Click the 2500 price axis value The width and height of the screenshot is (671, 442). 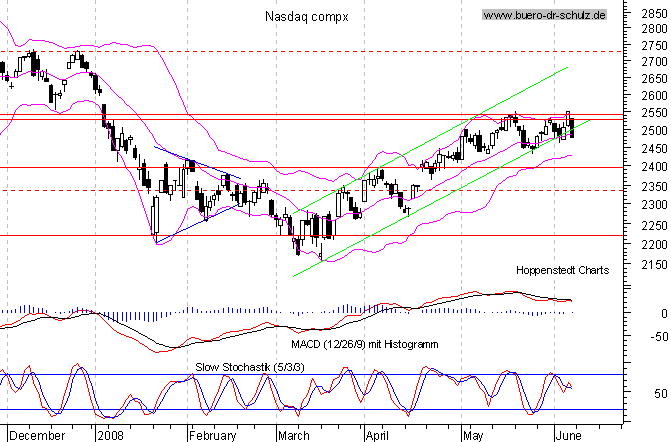[x=654, y=131]
